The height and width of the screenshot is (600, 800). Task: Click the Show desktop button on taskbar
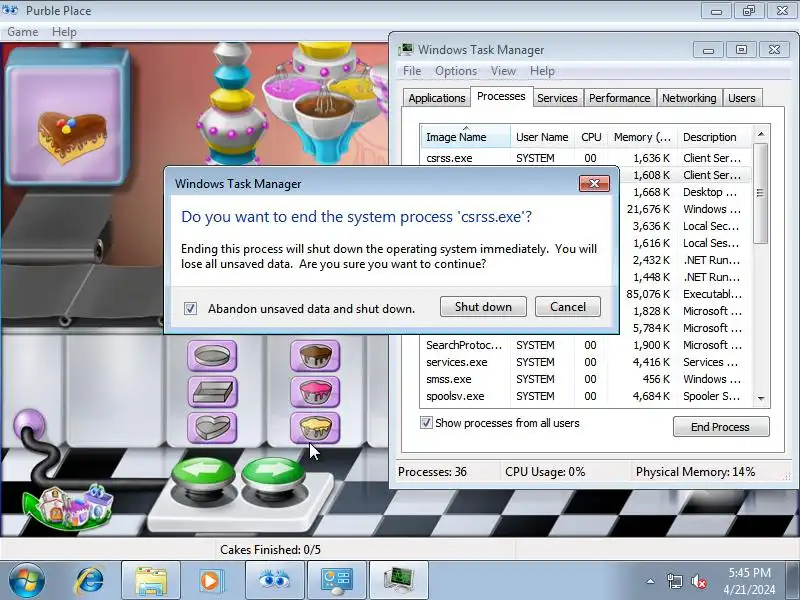click(x=794, y=580)
